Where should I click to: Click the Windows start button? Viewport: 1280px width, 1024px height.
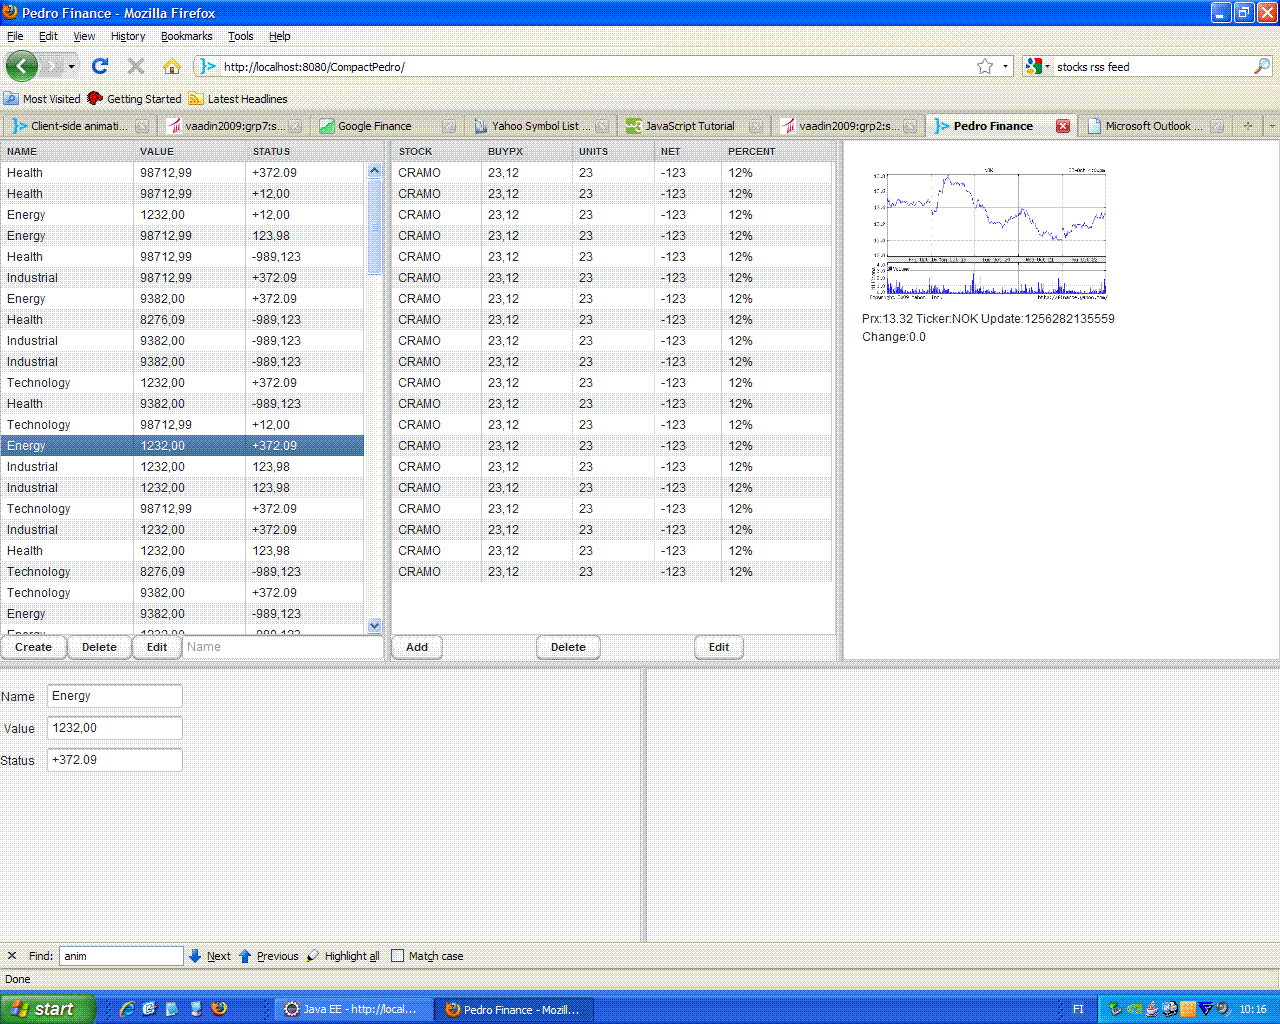pos(46,1009)
